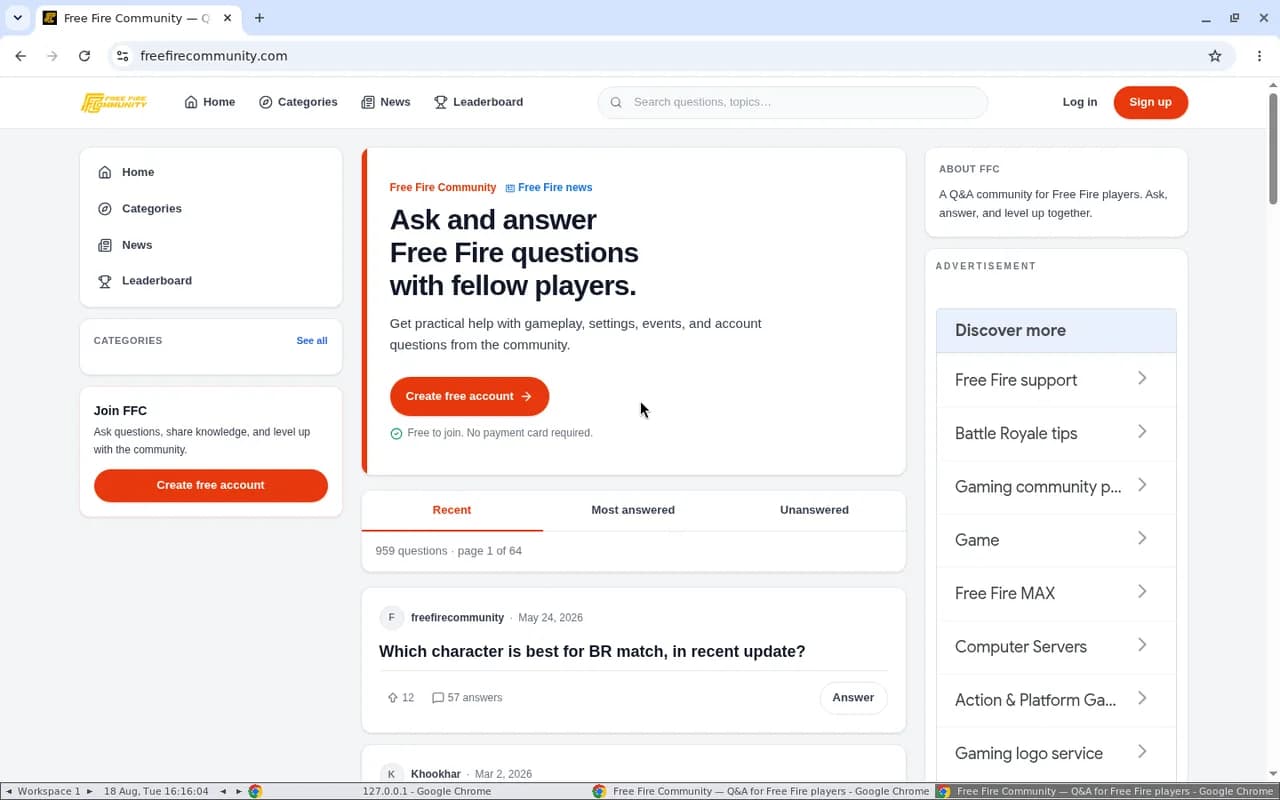Upvote the BR match character question
Screen dimensions: 1280x800
click(393, 698)
